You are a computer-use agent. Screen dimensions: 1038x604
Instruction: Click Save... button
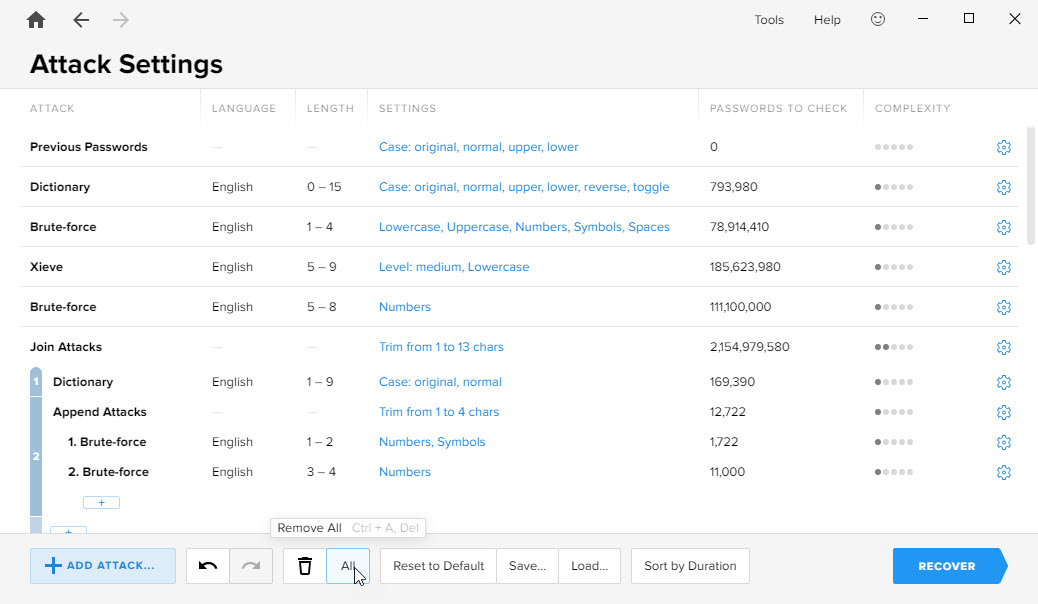527,566
